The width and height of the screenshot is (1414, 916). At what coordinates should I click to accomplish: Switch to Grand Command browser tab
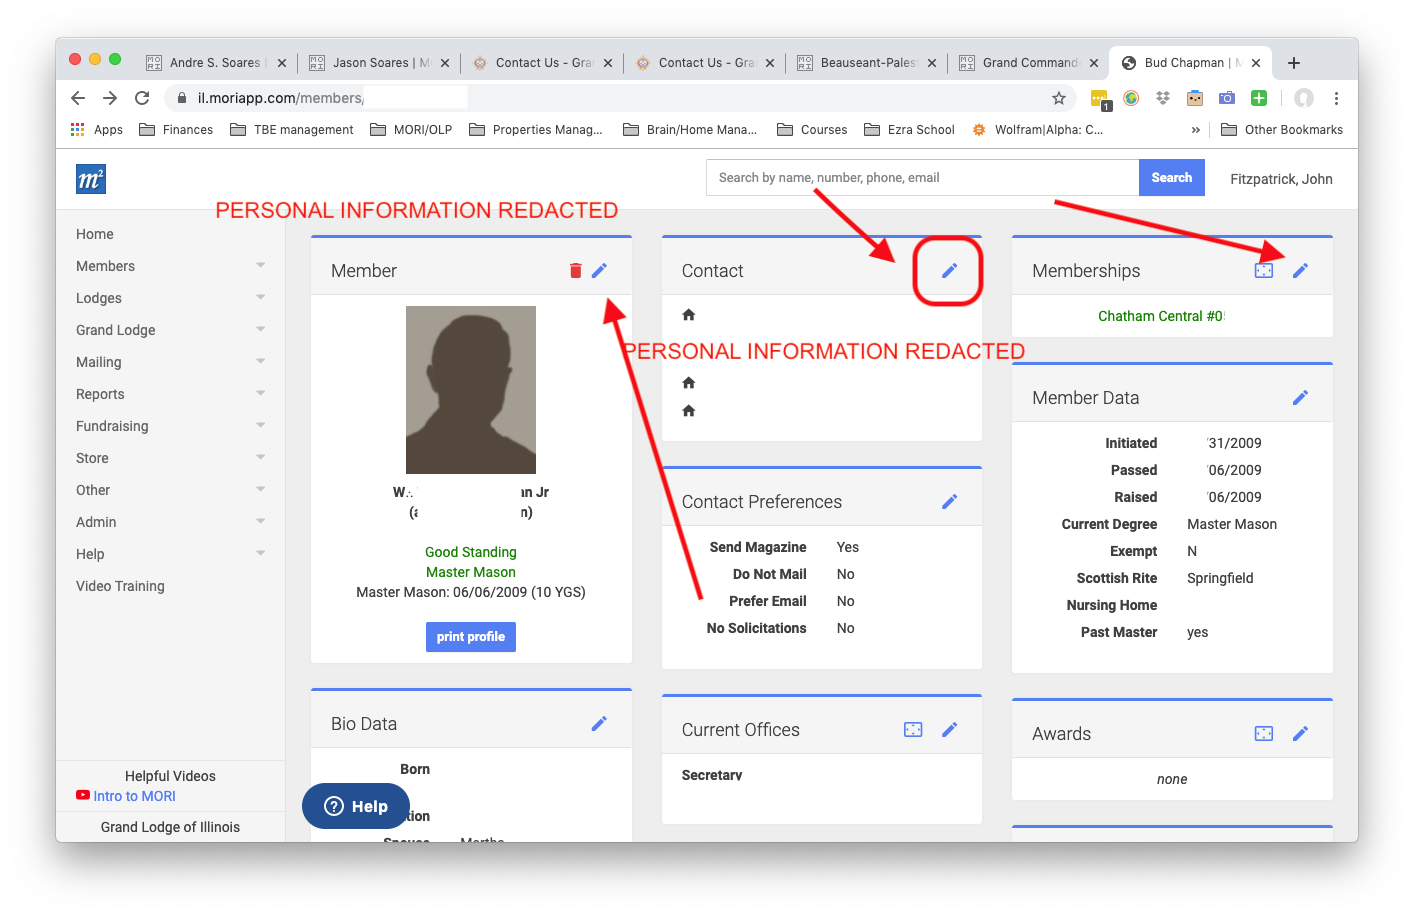(x=1028, y=63)
